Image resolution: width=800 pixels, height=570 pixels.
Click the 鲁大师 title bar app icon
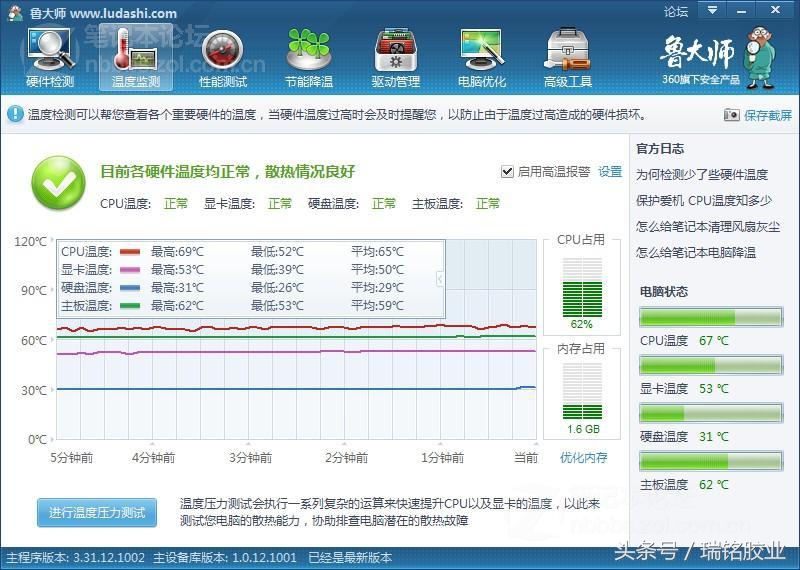[x=16, y=13]
